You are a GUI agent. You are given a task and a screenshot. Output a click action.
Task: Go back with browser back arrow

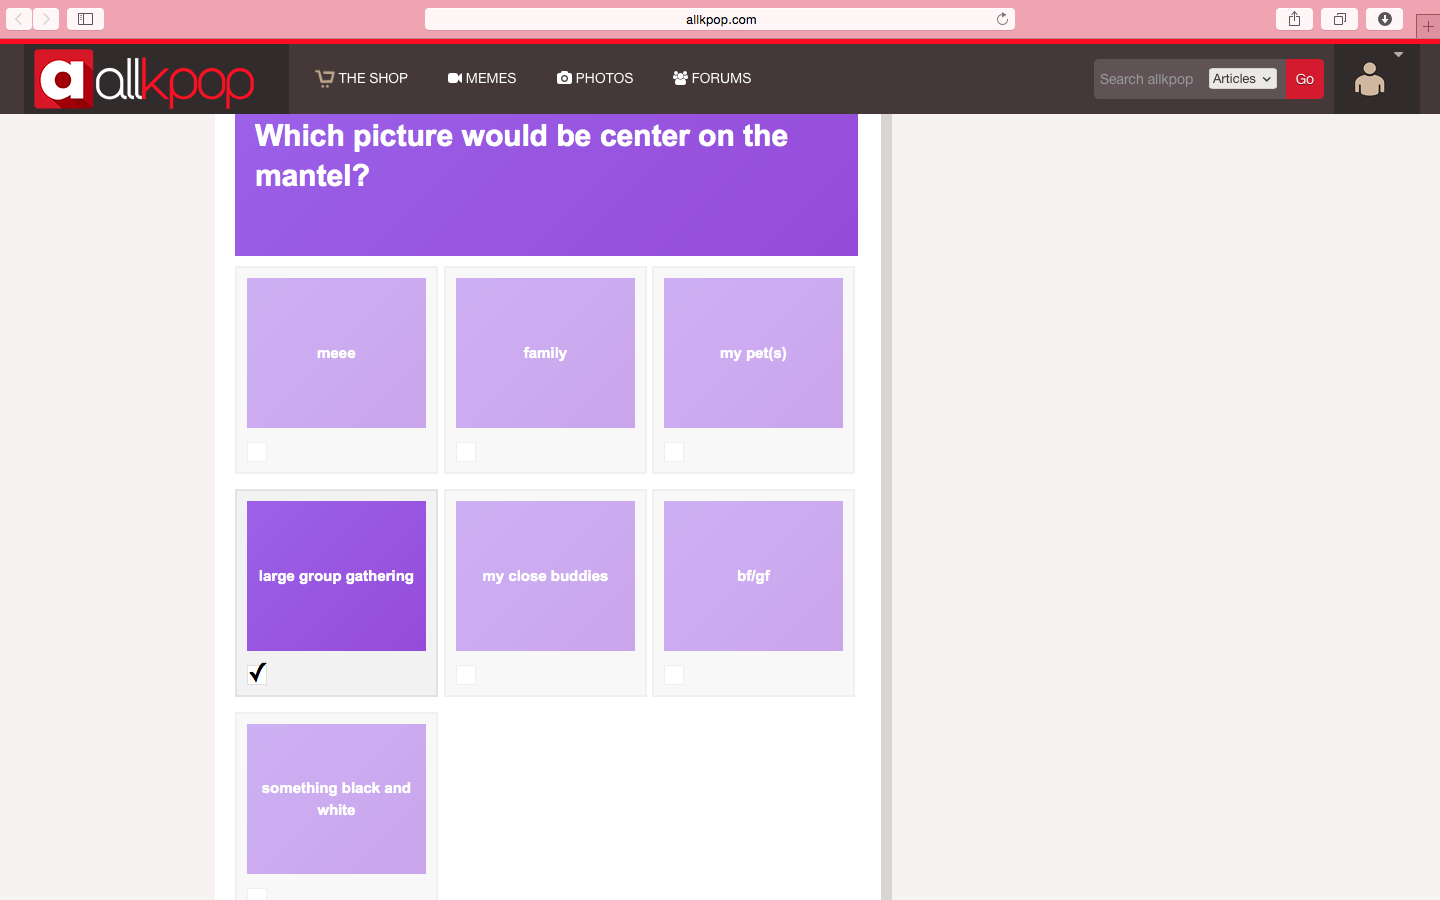[x=19, y=19]
